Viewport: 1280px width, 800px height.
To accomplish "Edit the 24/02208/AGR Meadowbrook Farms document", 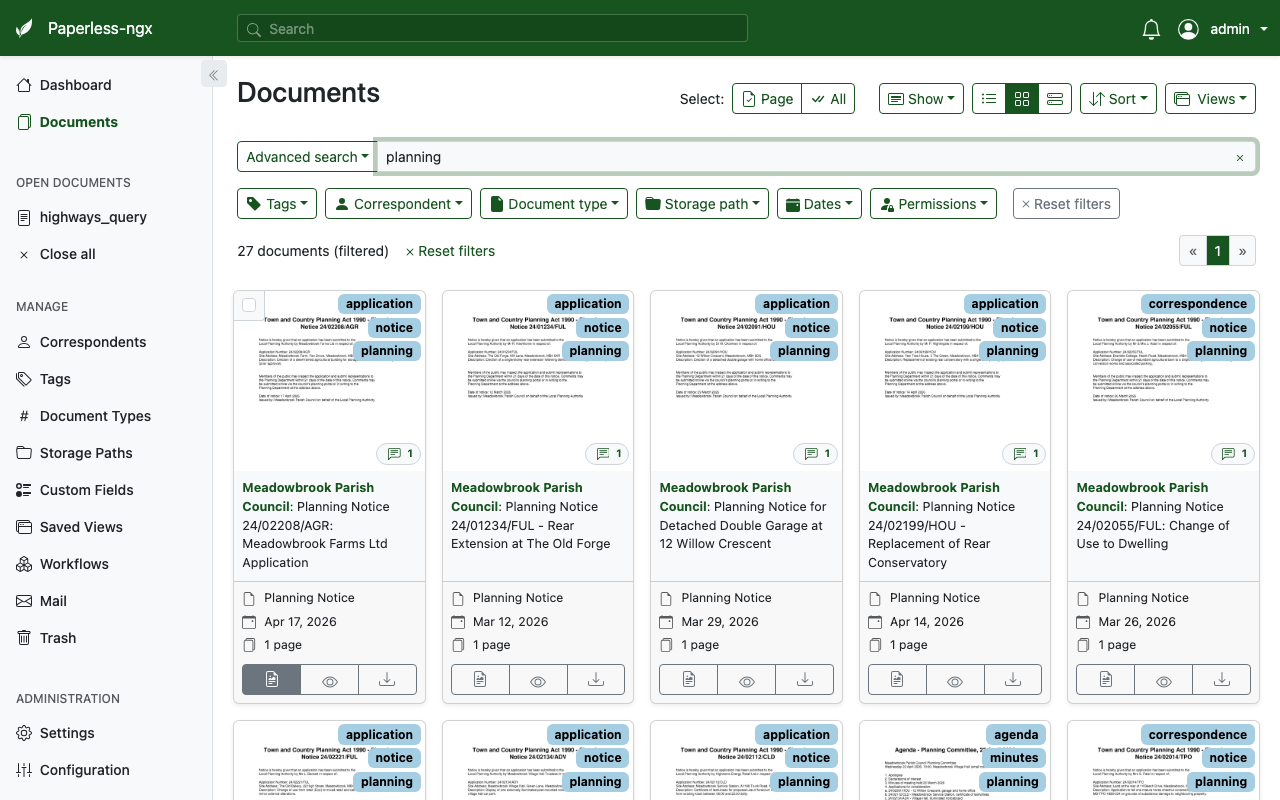I will point(271,679).
